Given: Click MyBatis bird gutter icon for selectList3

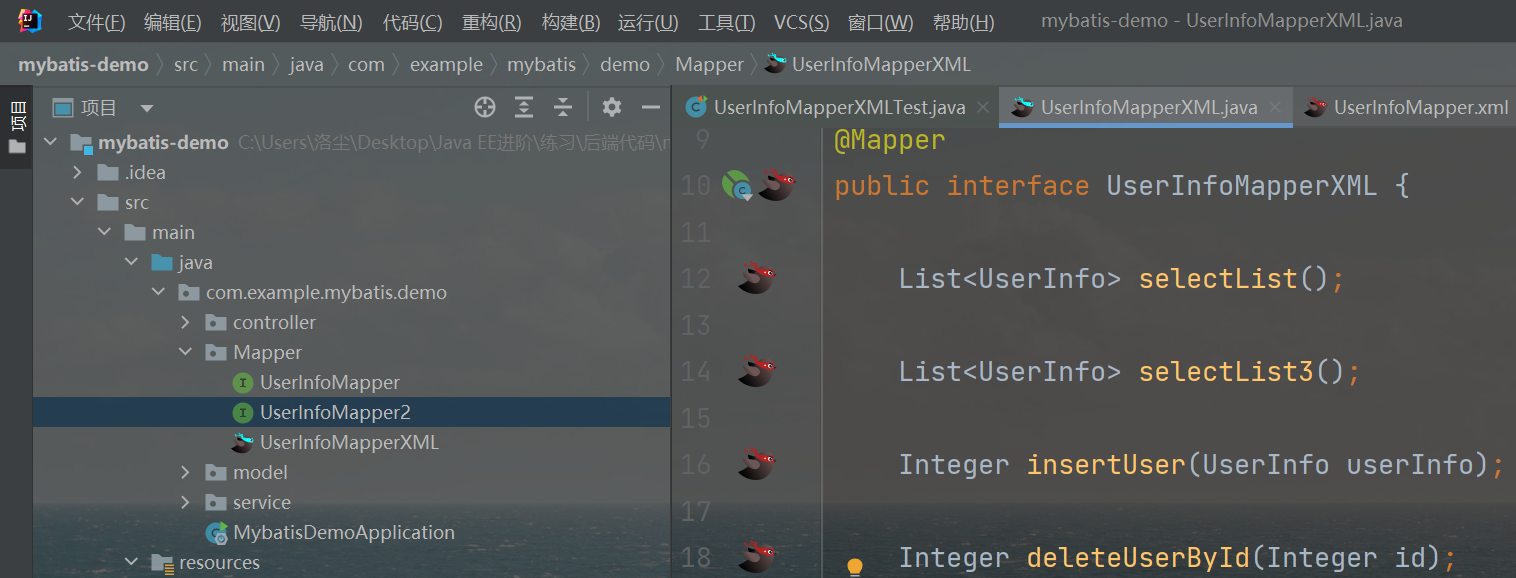Looking at the screenshot, I should pos(757,371).
